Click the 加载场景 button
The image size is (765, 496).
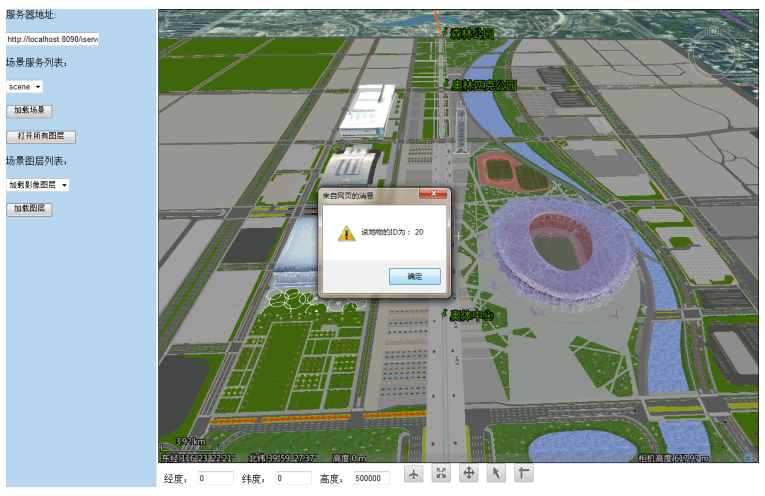click(29, 111)
